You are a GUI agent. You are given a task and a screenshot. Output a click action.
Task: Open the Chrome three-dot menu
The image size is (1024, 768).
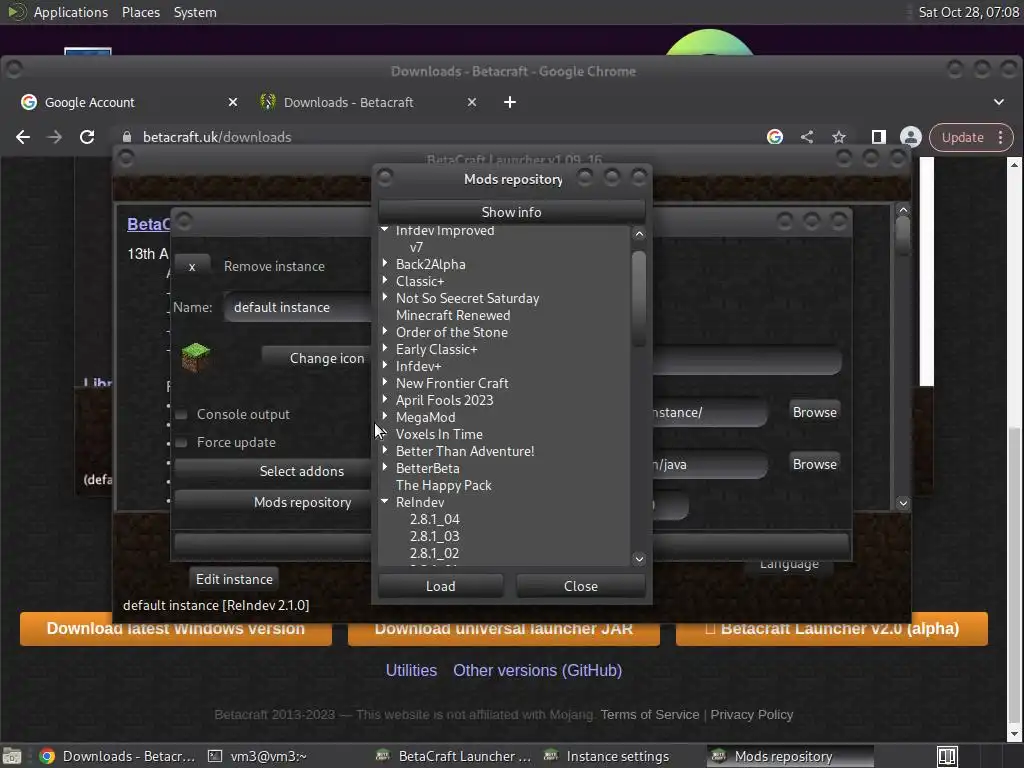pos(1000,137)
